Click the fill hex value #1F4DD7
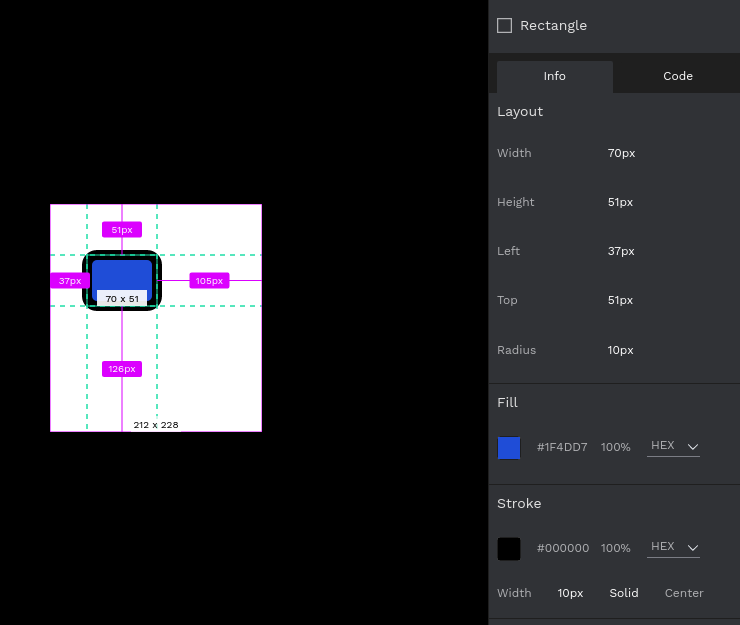 click(x=562, y=448)
